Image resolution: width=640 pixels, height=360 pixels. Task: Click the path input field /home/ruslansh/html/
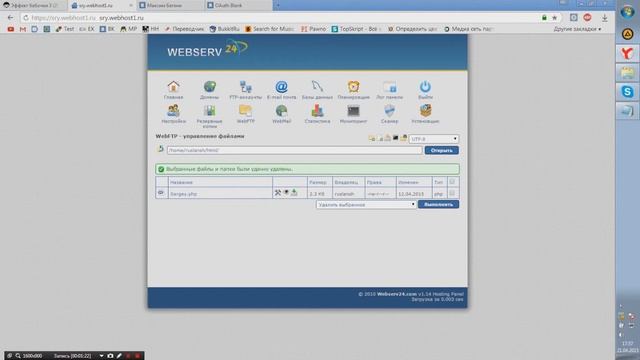pos(294,150)
